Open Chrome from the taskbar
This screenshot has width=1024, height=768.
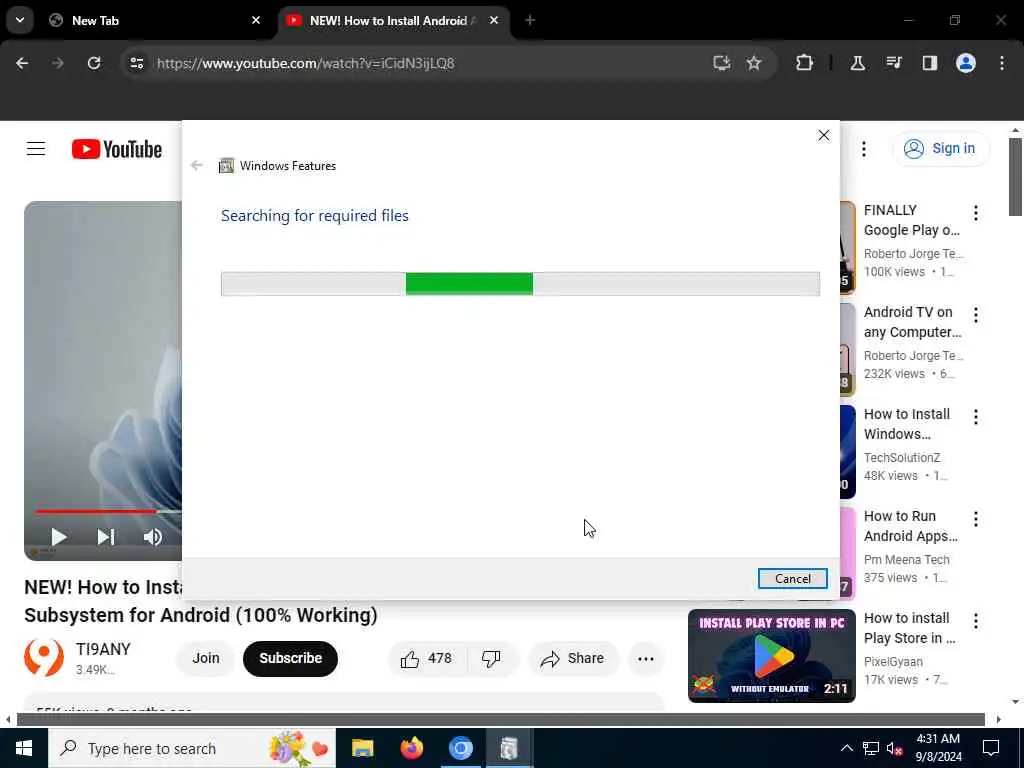pos(460,748)
